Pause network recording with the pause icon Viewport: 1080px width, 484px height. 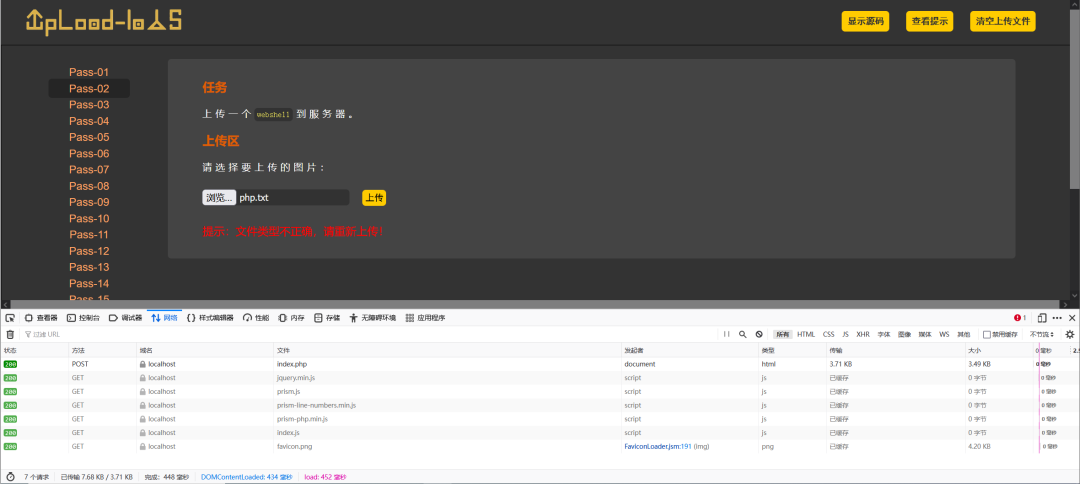pos(727,334)
